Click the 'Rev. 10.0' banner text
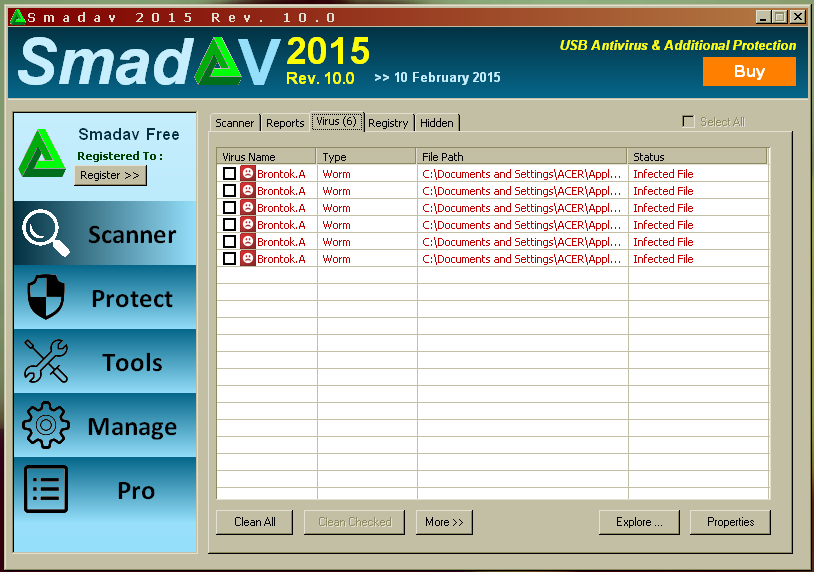The width and height of the screenshot is (814, 572). coord(320,78)
